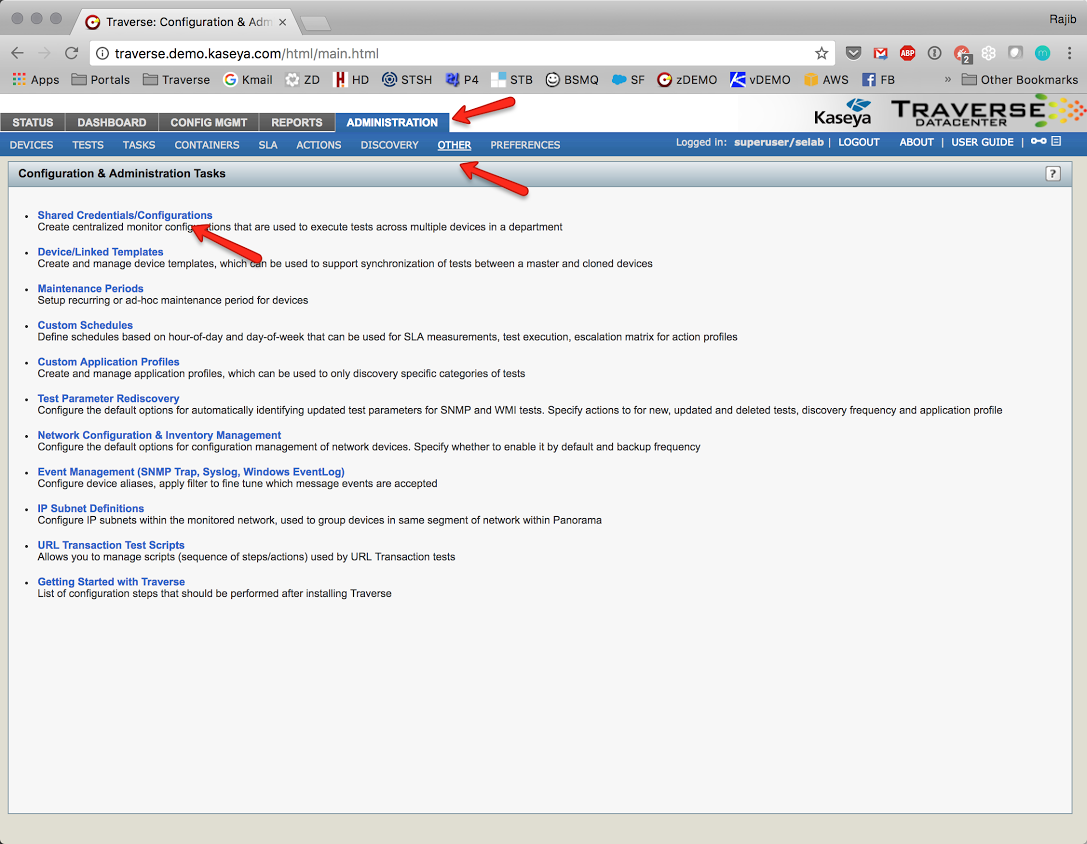Open Device/Linked Templates link
Screen dimensions: 1087x844
(101, 252)
